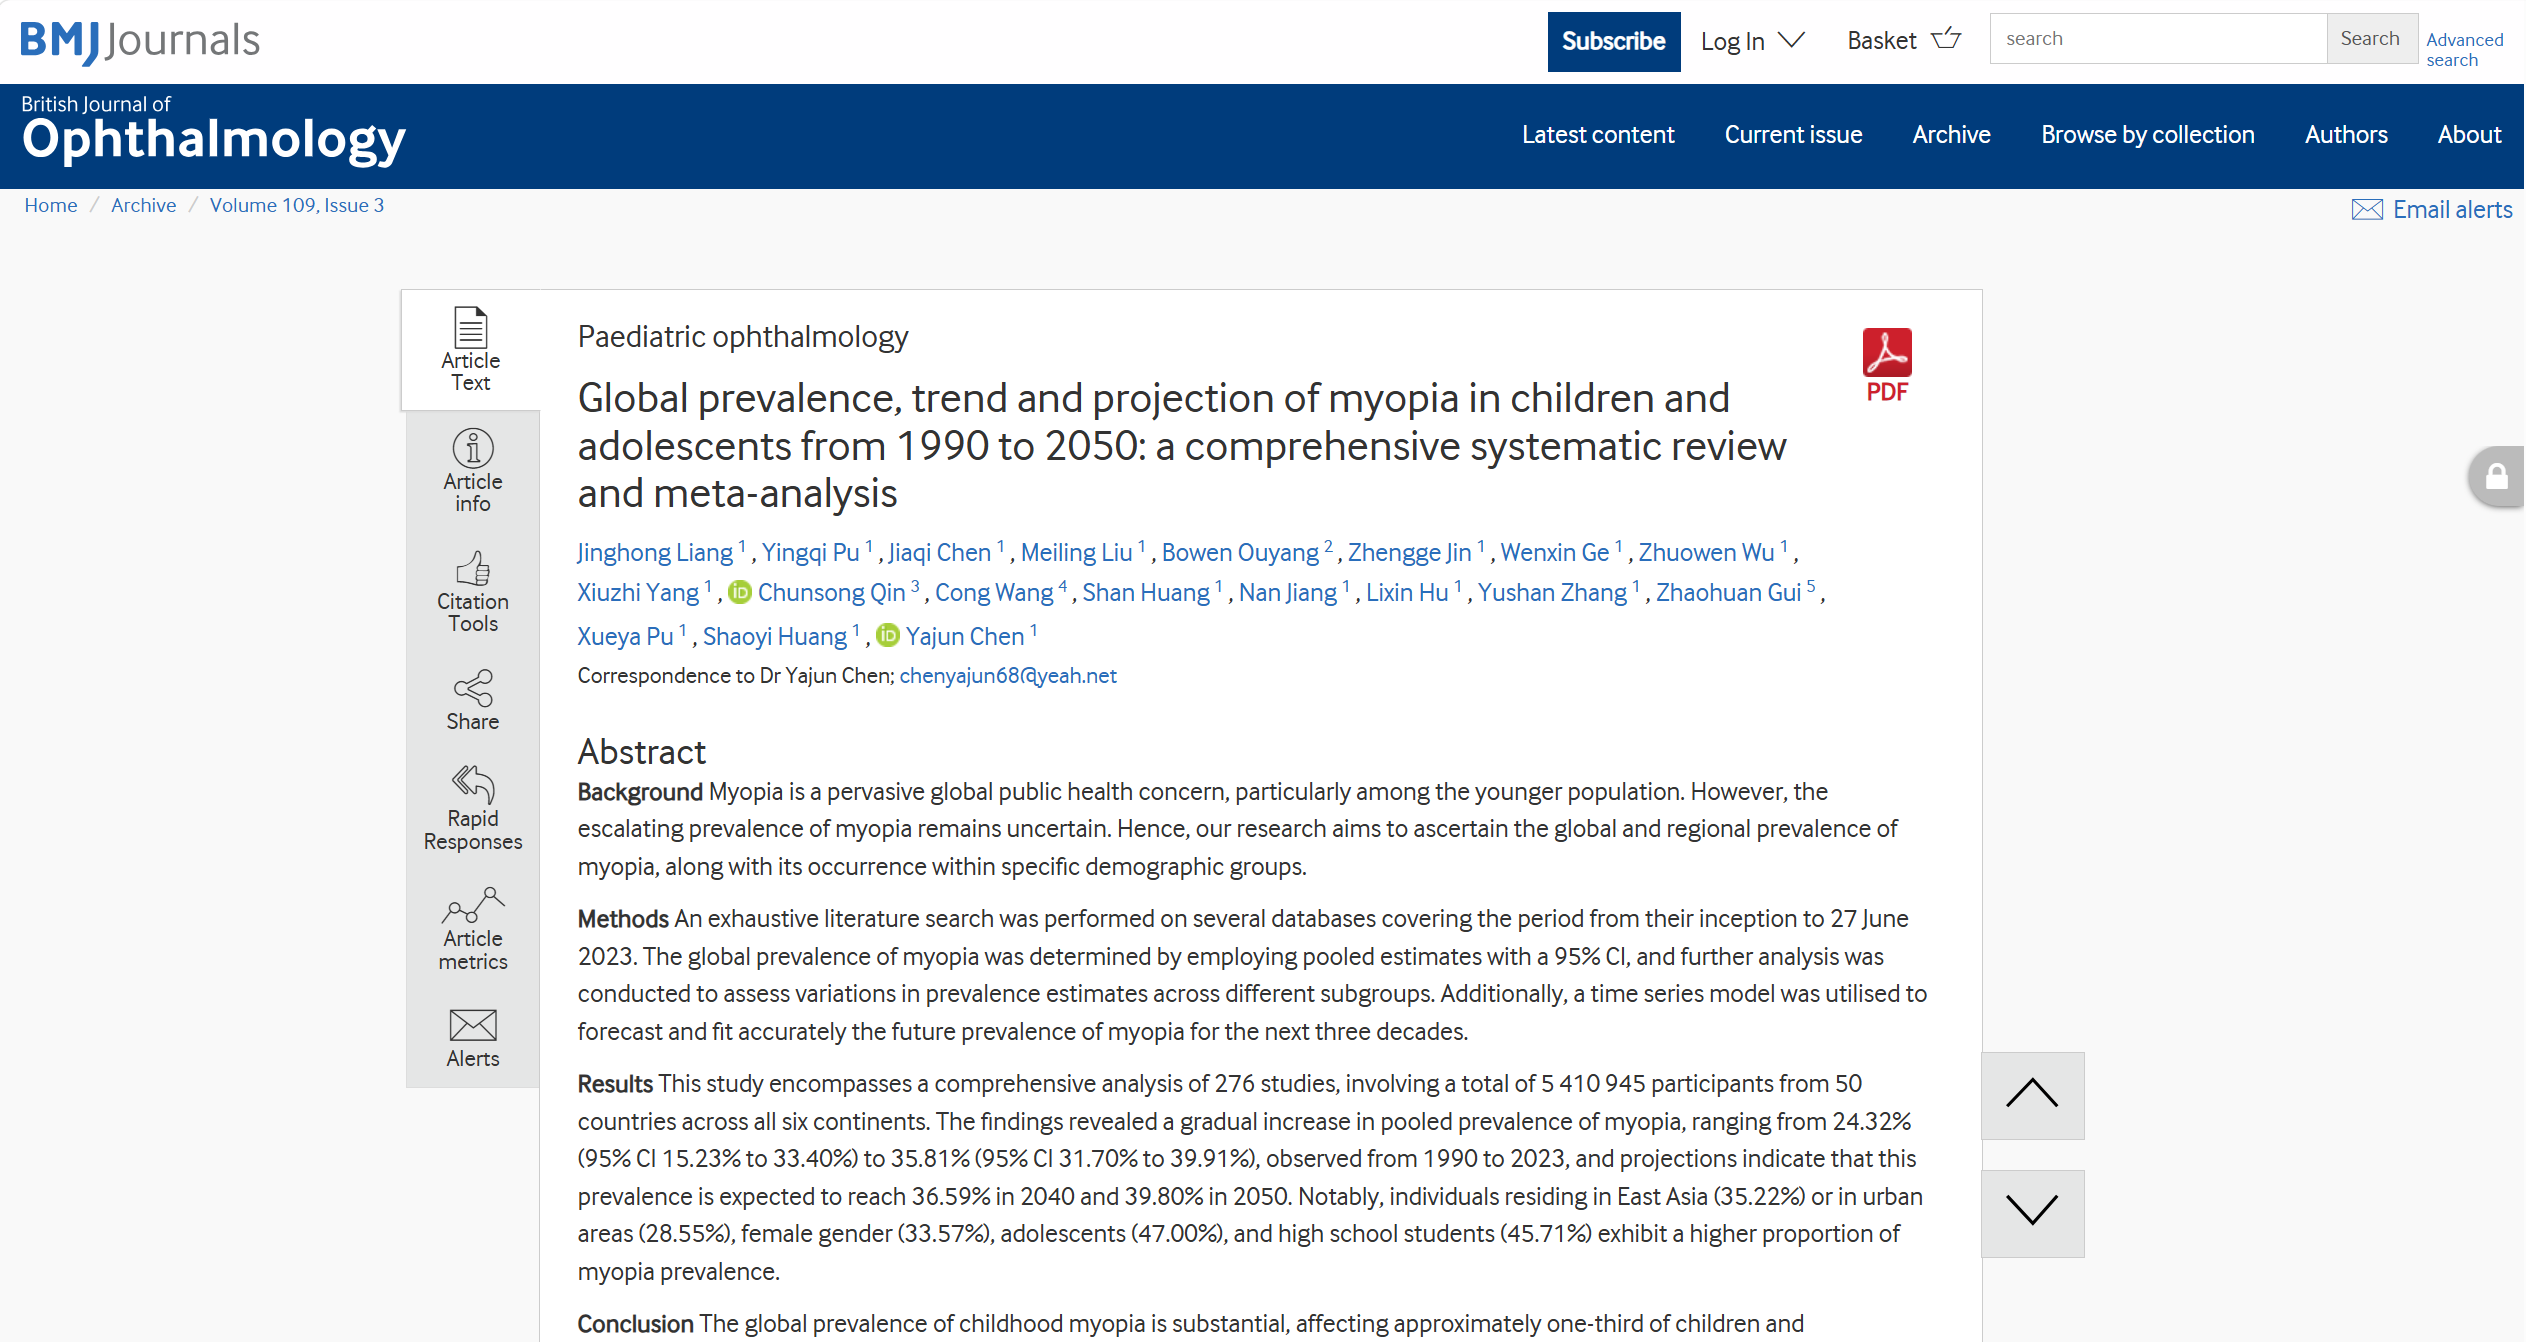This screenshot has width=2526, height=1342.
Task: Open author Jinghong Liang link
Action: [655, 553]
